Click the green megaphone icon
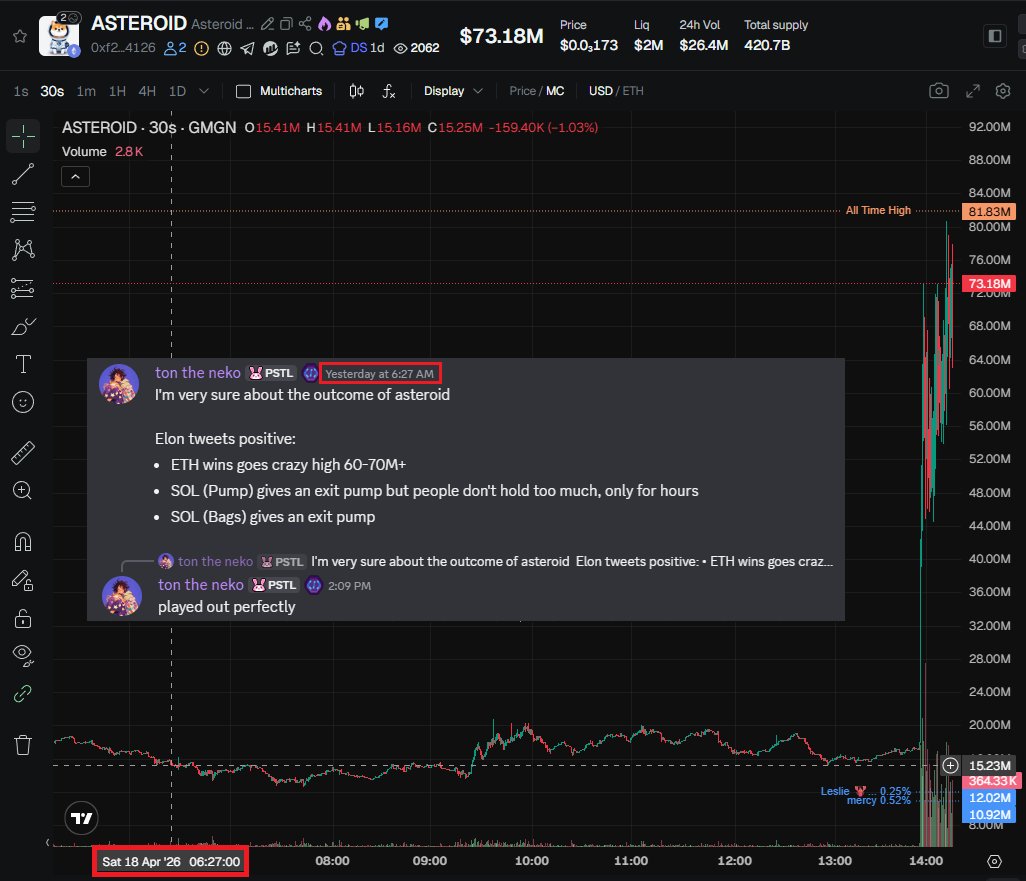 [363, 24]
